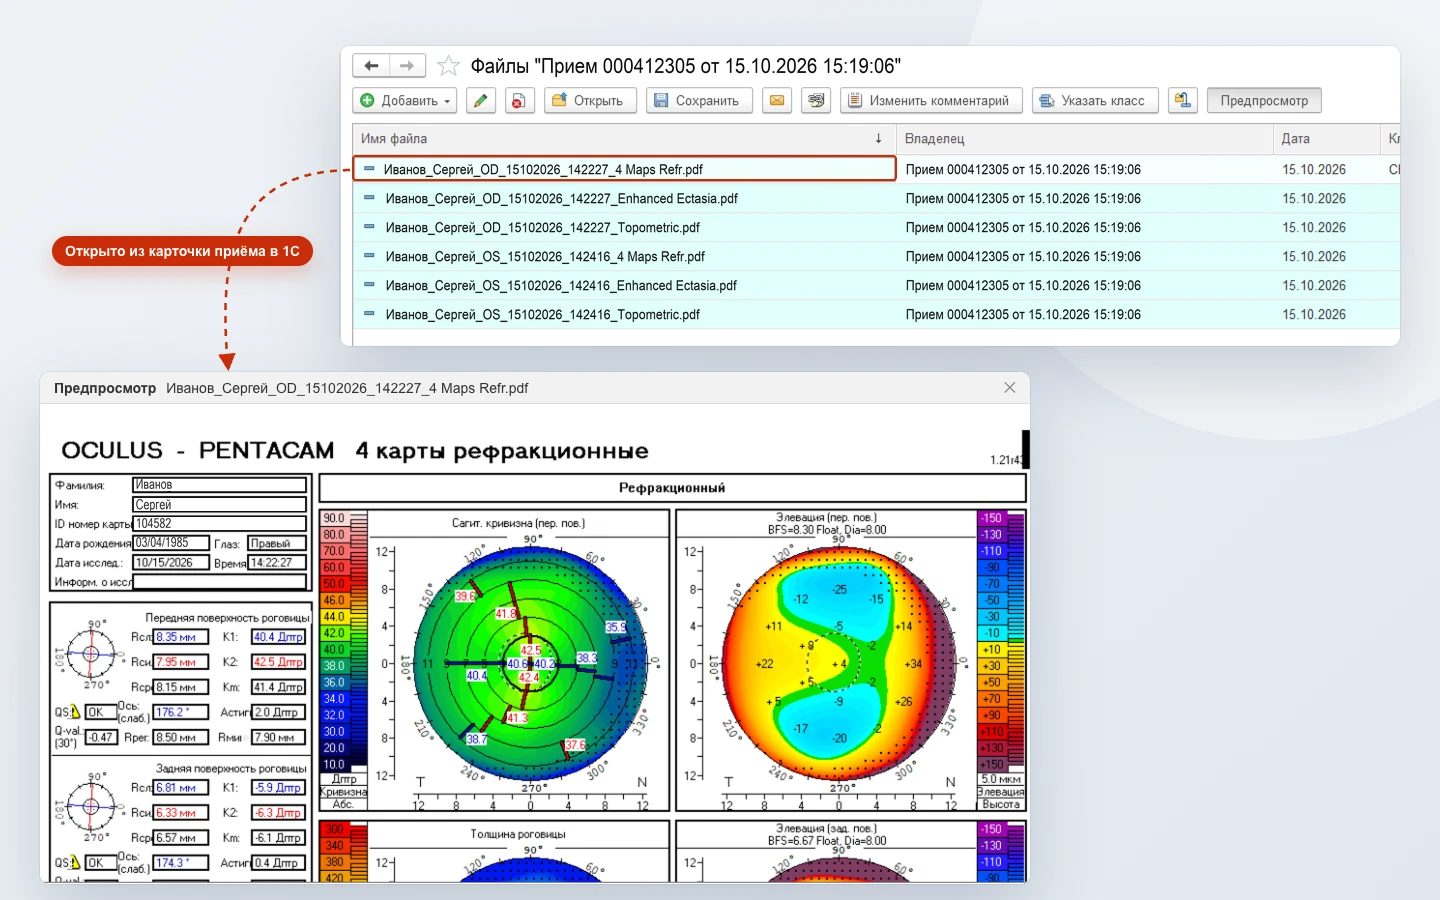Go back with the left arrow button
The width and height of the screenshot is (1440, 900).
371,66
